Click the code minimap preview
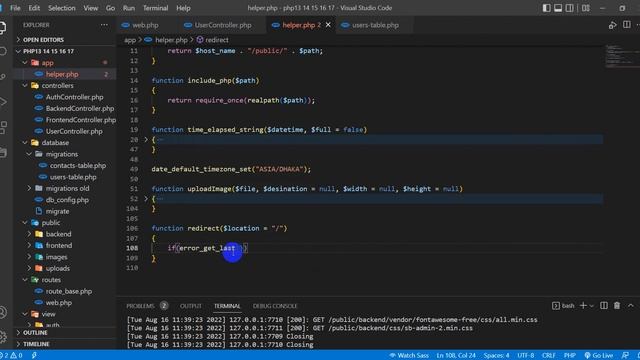The width and height of the screenshot is (640, 360). pos(621,56)
